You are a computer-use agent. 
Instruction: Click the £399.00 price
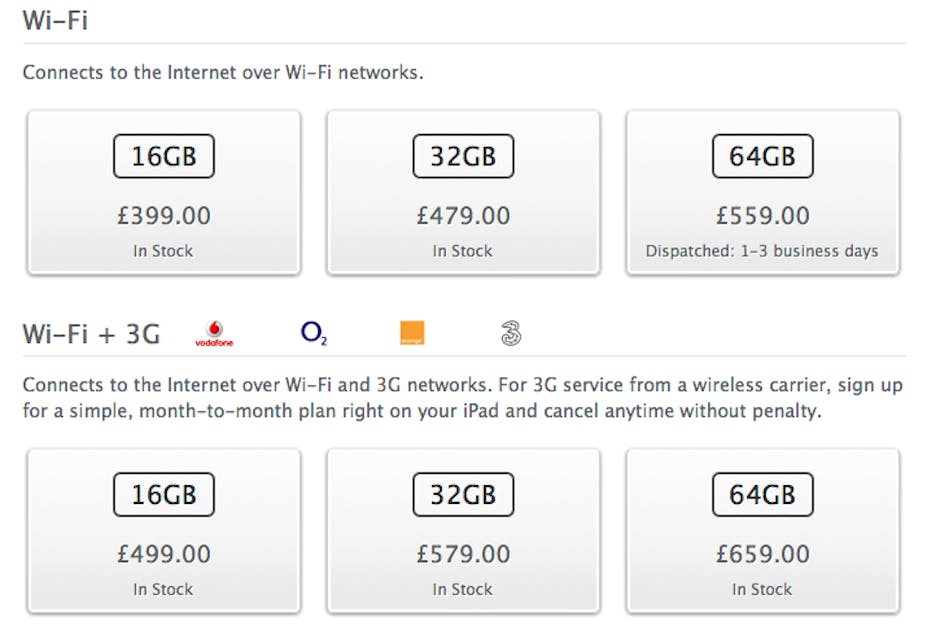click(163, 215)
